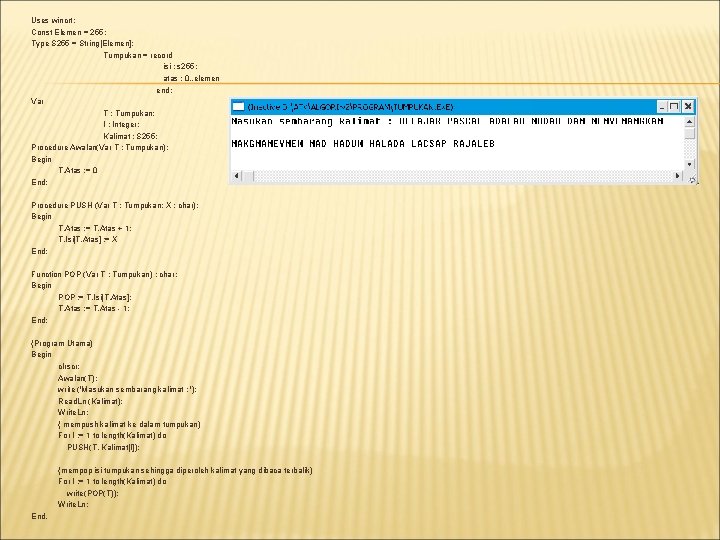The height and width of the screenshot is (540, 720).
Task: Click the 'PUSH(T, Kalimat[I]);' line
Action: pos(103,447)
